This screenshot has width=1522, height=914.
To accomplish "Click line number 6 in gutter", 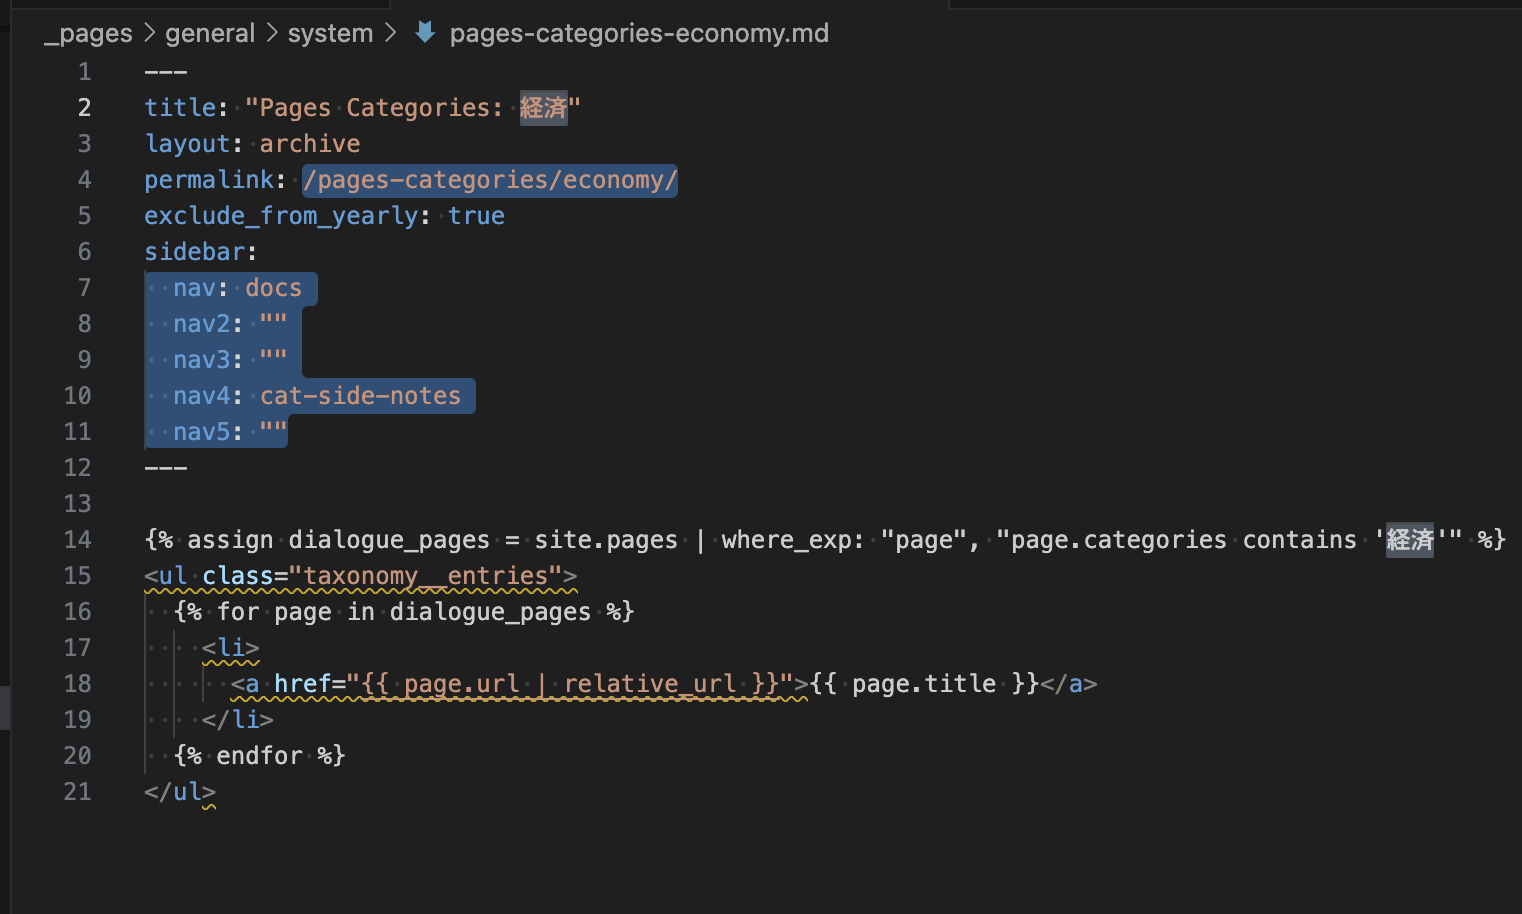I will (84, 252).
